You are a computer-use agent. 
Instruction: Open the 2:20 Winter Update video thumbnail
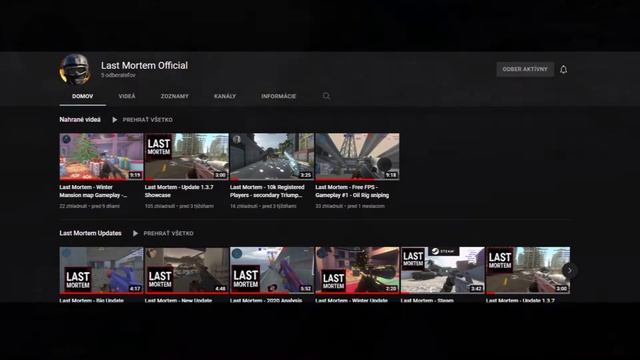click(x=357, y=270)
